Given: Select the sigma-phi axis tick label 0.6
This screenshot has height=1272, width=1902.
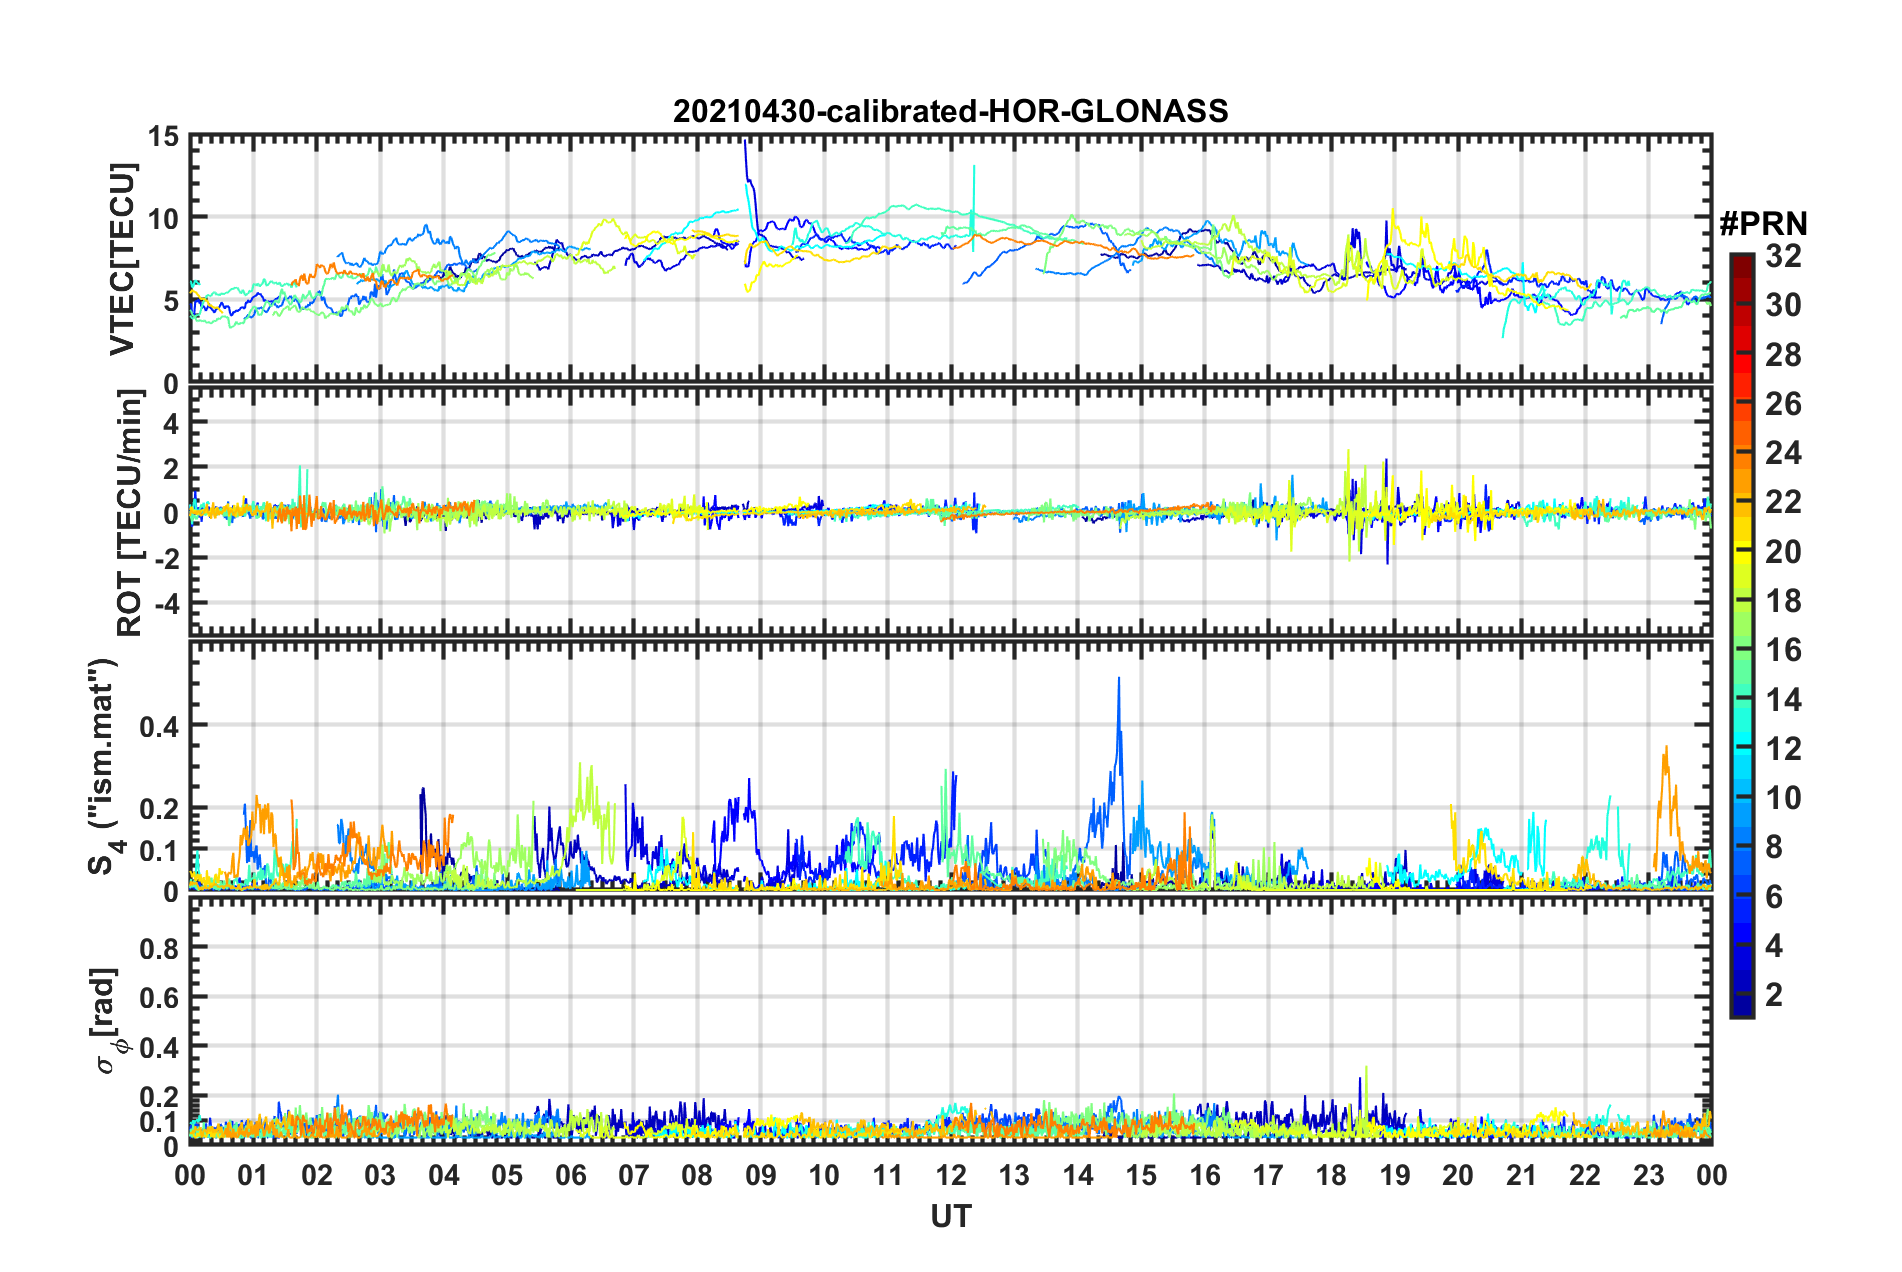Looking at the screenshot, I should click(160, 998).
